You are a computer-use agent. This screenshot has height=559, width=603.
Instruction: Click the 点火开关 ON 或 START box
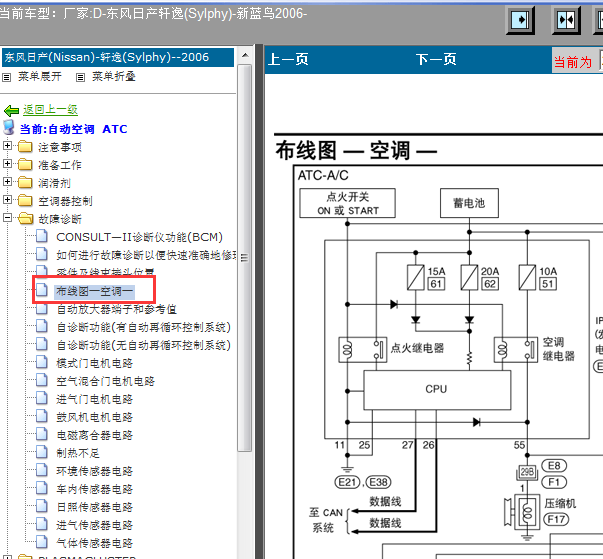pyautogui.click(x=348, y=203)
